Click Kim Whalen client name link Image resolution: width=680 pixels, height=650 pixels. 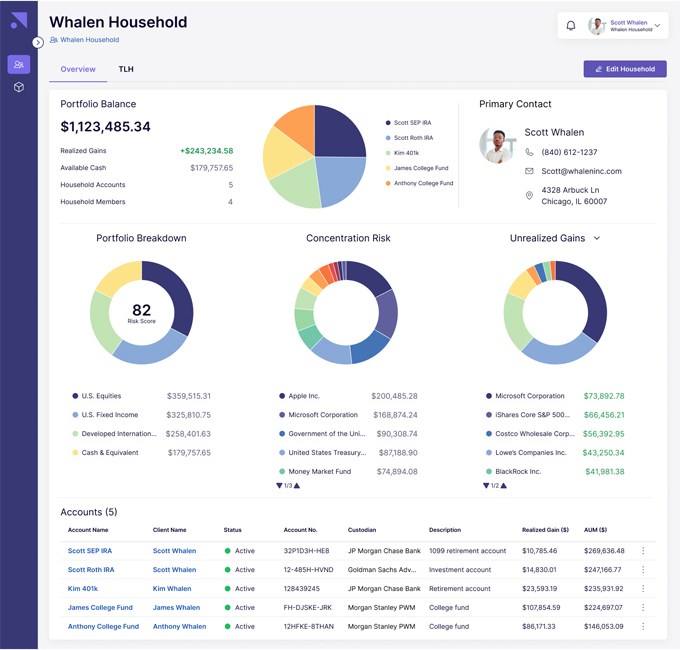point(172,589)
